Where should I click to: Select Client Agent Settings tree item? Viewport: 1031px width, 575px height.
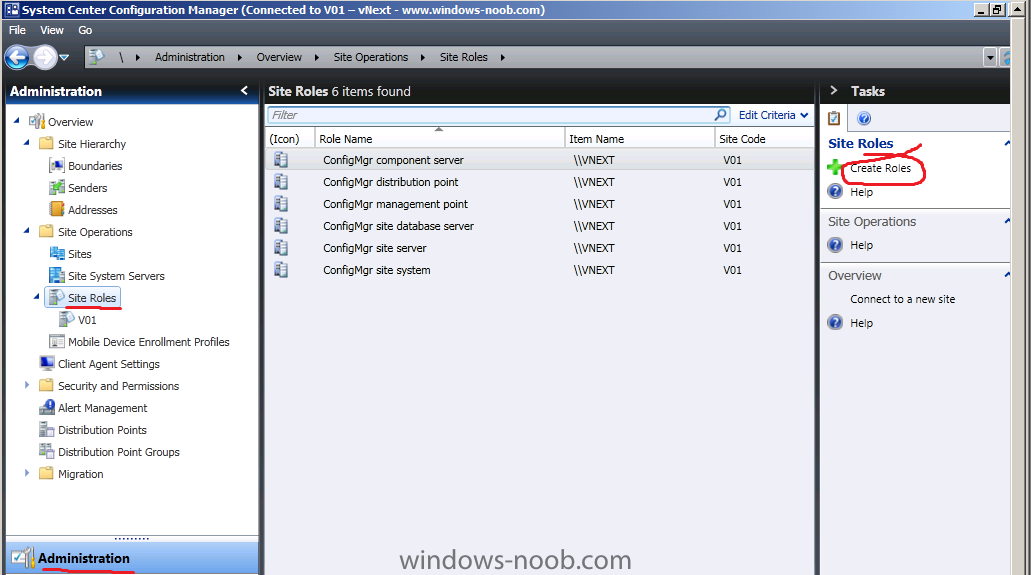(108, 364)
